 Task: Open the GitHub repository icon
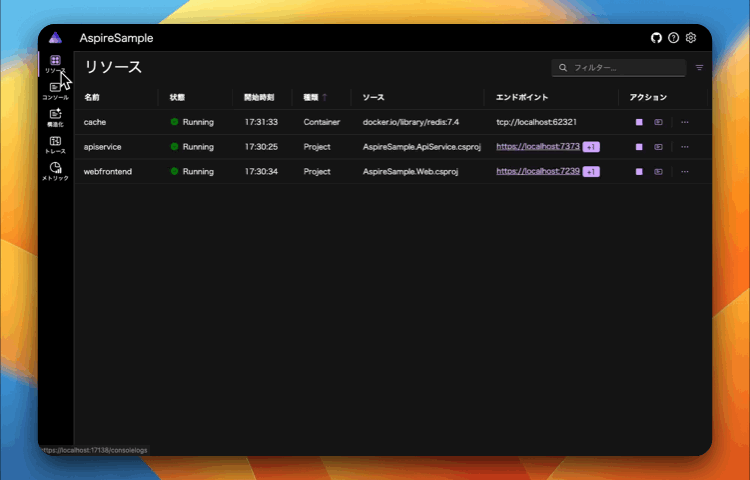[x=656, y=38]
